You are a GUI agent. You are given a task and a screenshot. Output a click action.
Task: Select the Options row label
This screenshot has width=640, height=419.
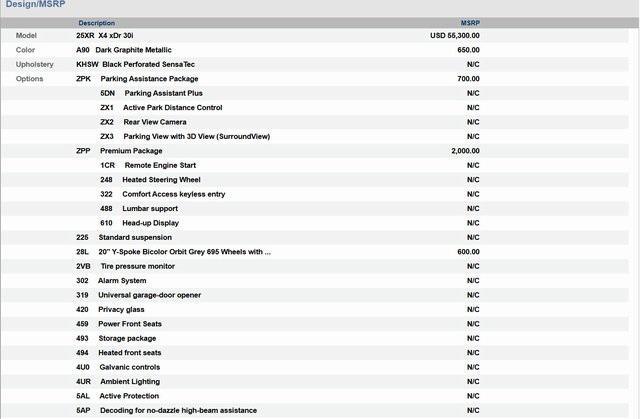tap(29, 79)
